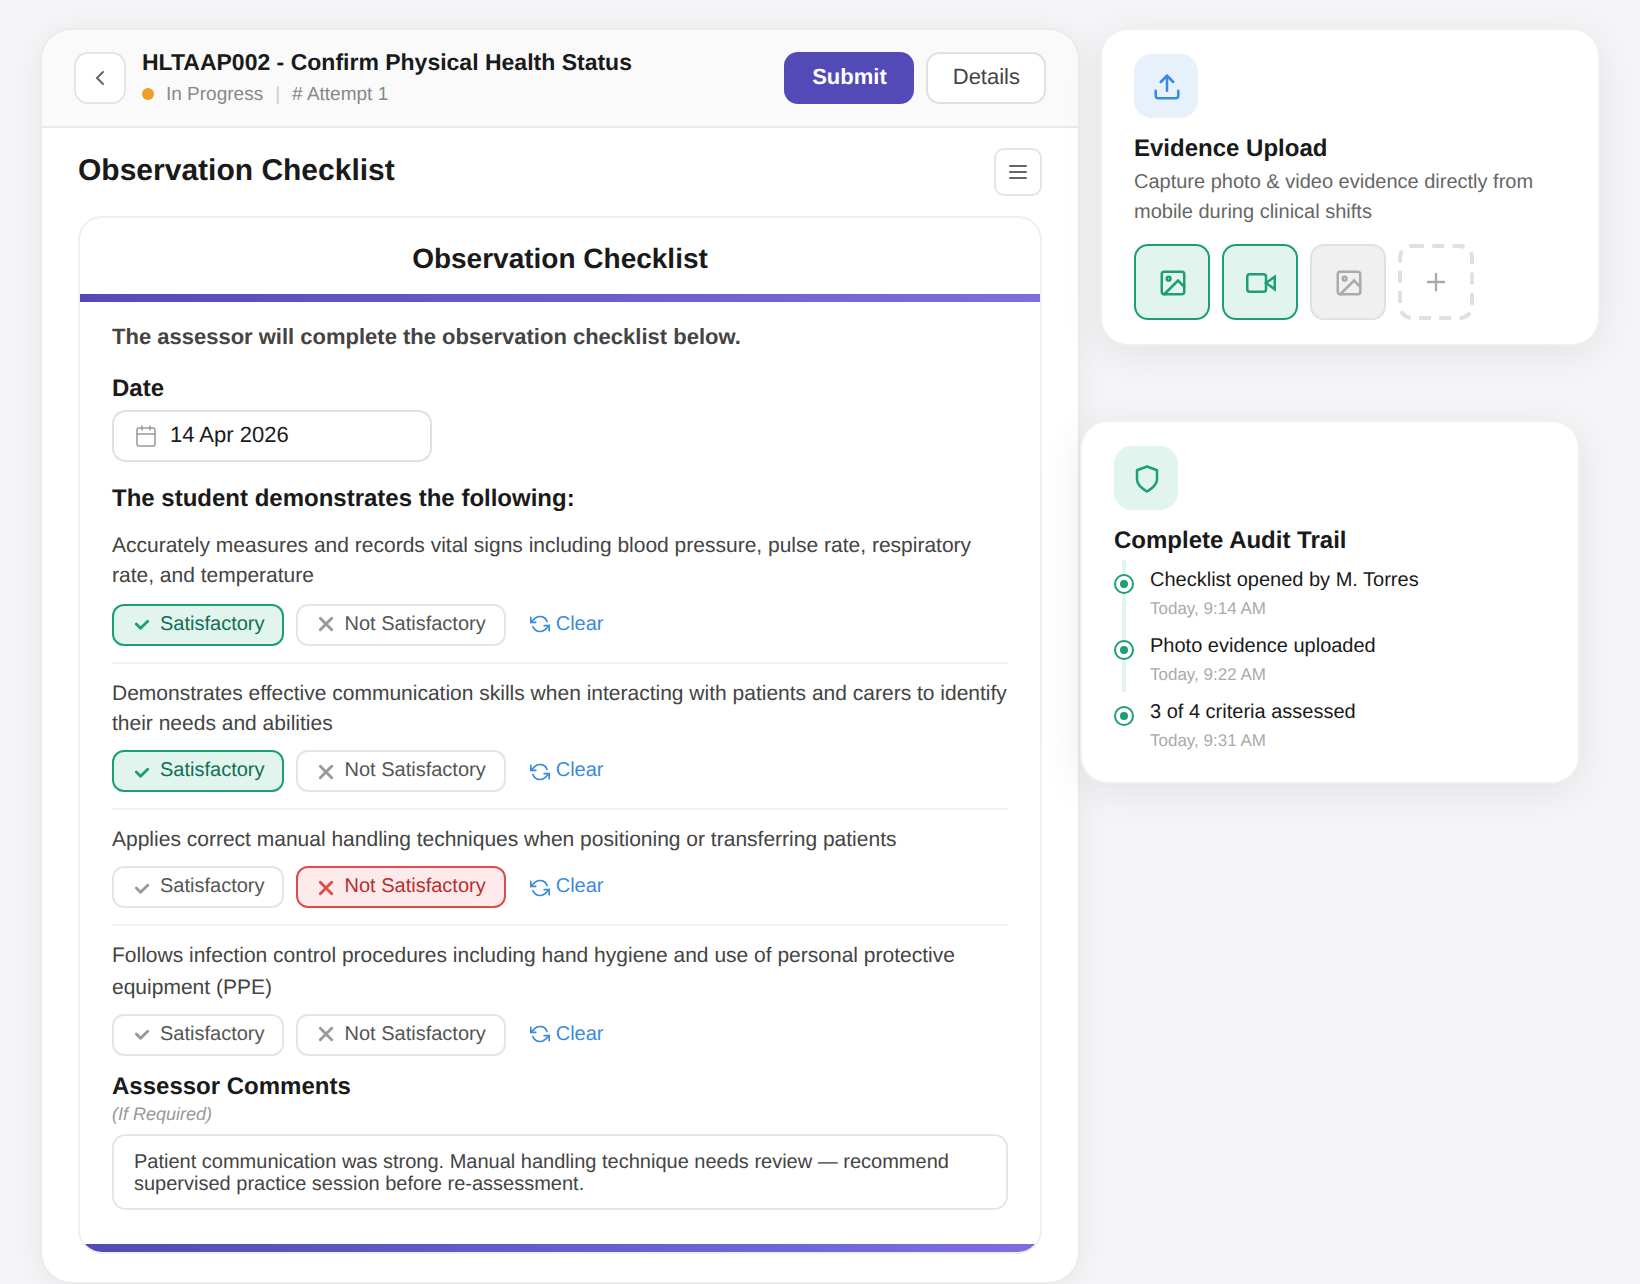Click the # Attempt 1 label
Viewport: 1640px width, 1284px height.
(x=340, y=94)
